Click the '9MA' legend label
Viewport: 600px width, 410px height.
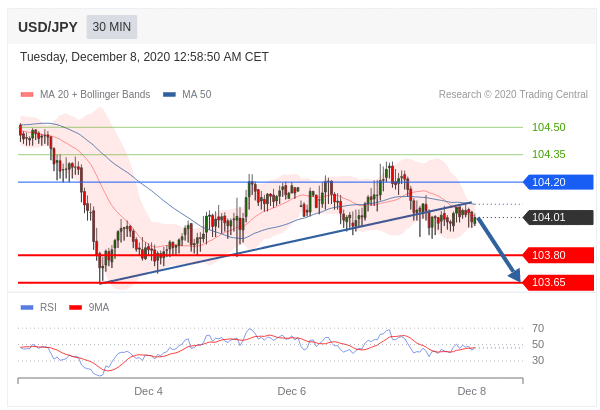pyautogui.click(x=99, y=307)
